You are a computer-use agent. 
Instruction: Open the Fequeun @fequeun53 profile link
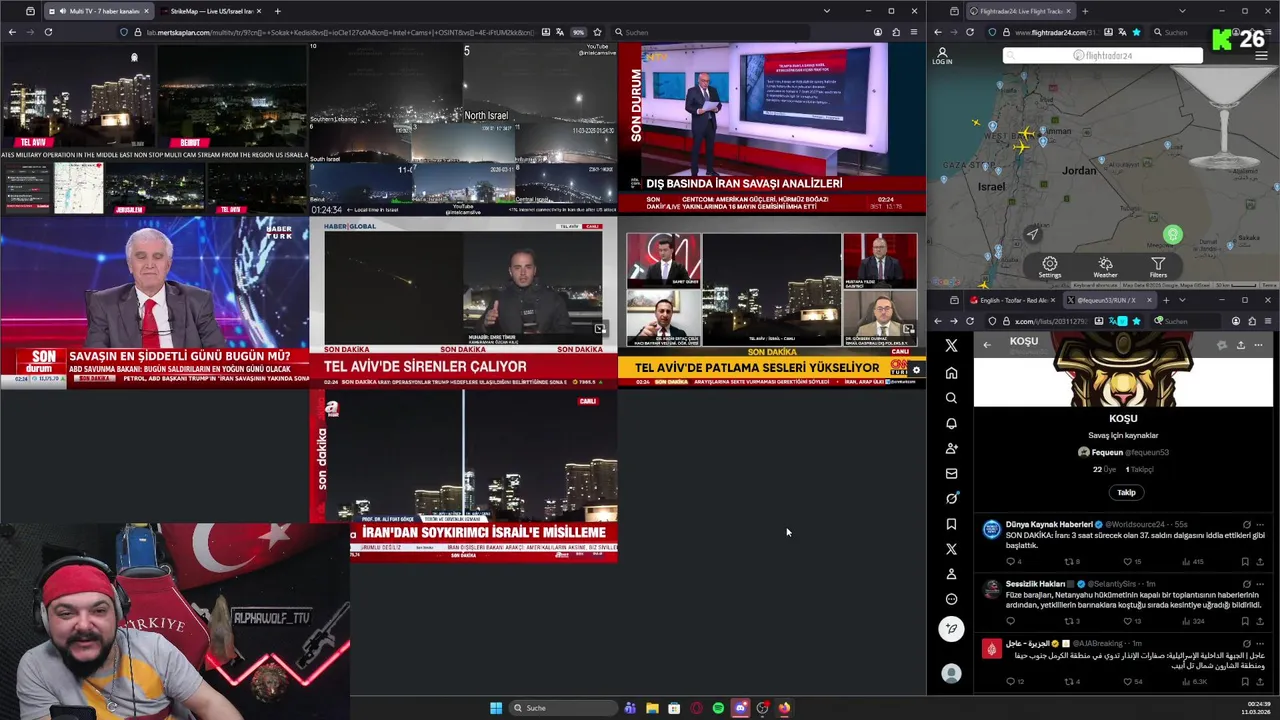point(1123,452)
